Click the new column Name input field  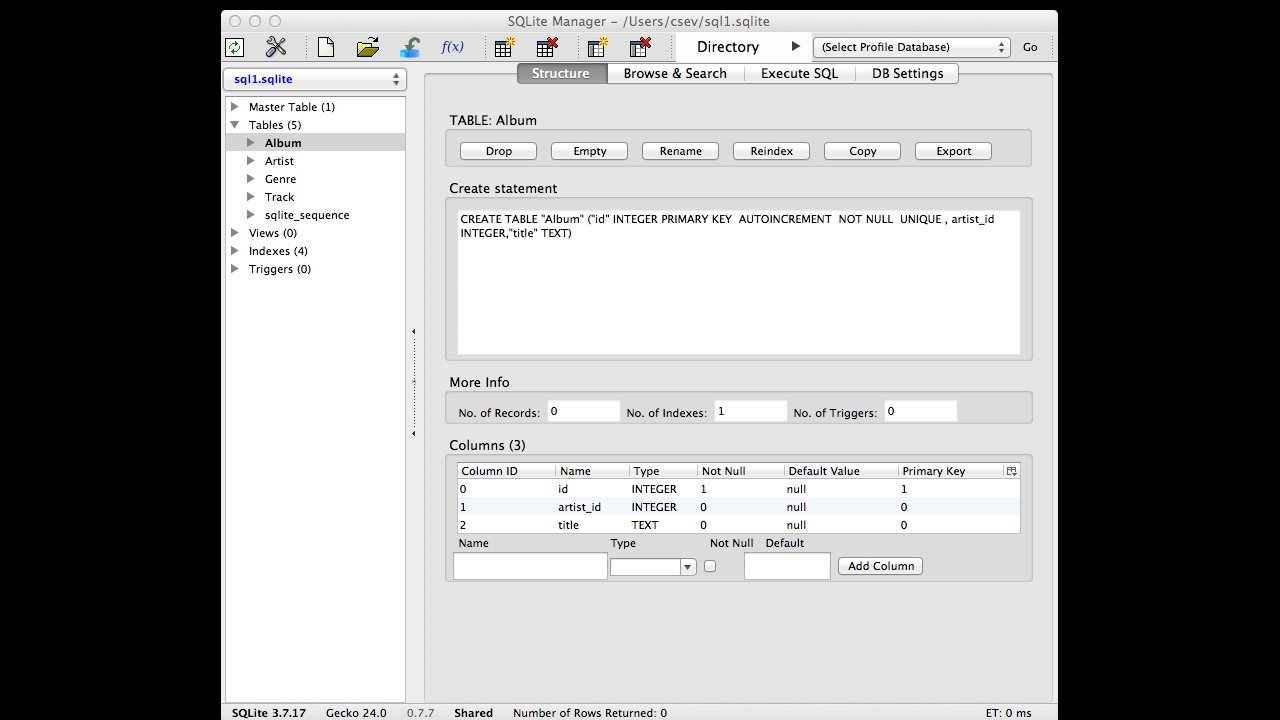coord(530,566)
